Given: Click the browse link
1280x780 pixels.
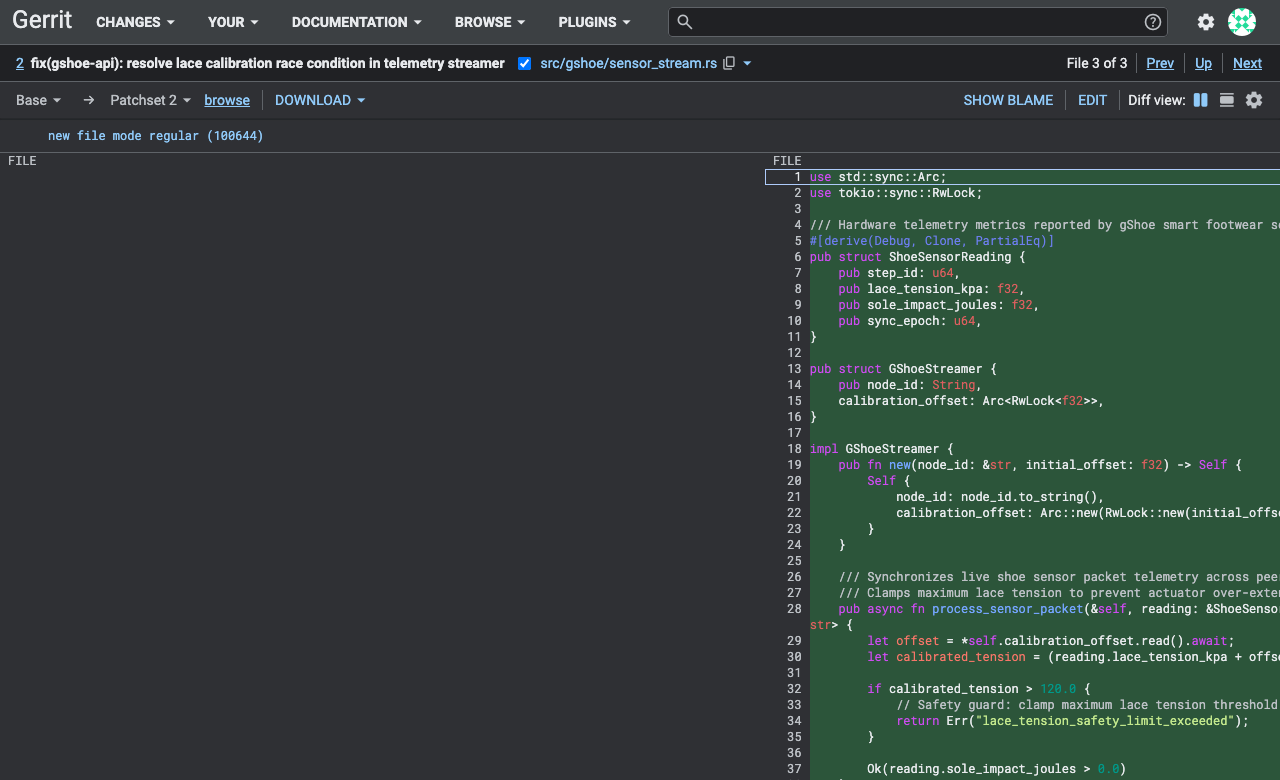Looking at the screenshot, I should click(227, 100).
